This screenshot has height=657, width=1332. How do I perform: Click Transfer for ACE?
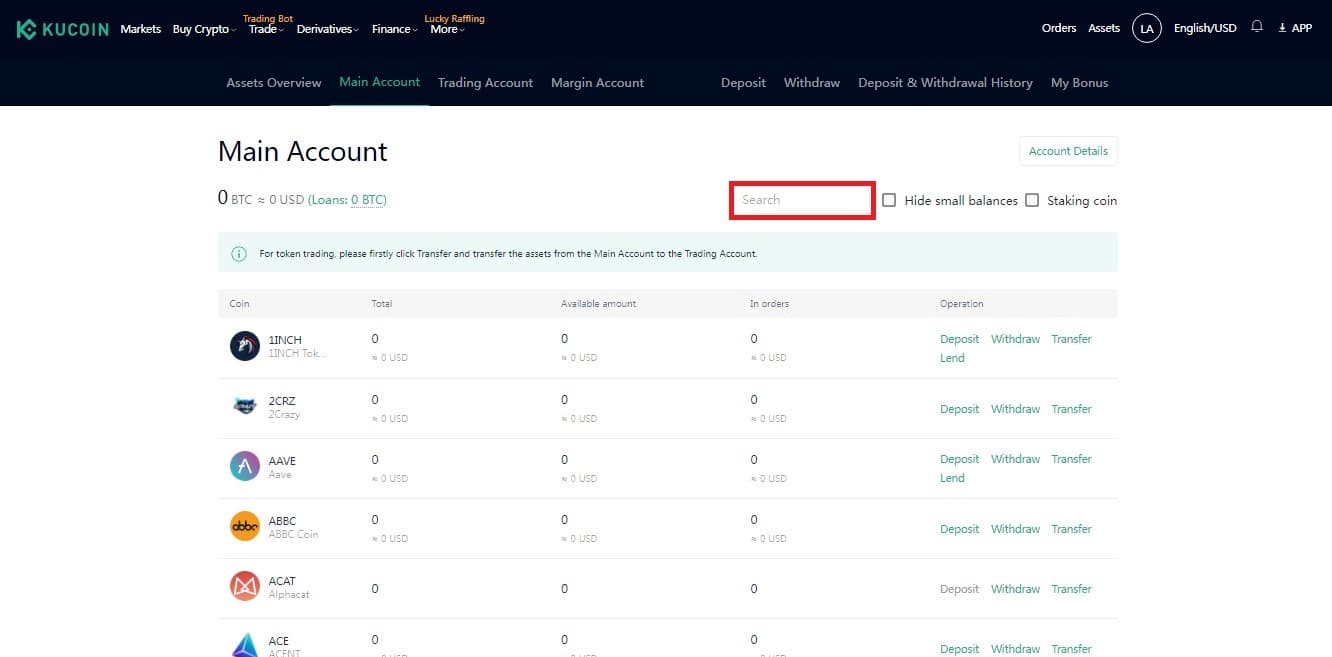[x=1071, y=649]
